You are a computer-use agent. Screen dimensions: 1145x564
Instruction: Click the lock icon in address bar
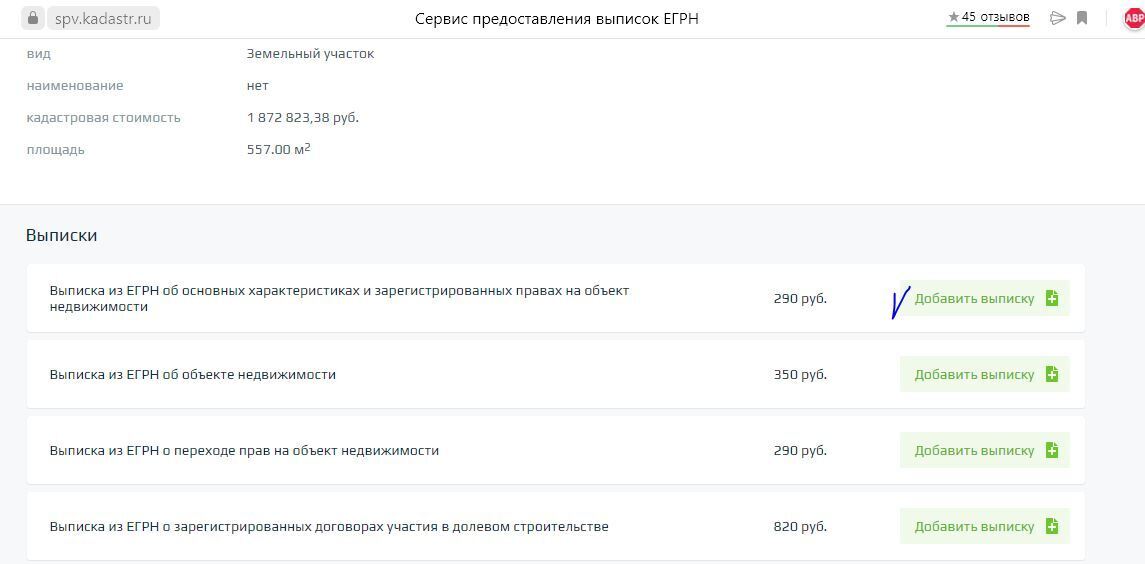(x=33, y=18)
